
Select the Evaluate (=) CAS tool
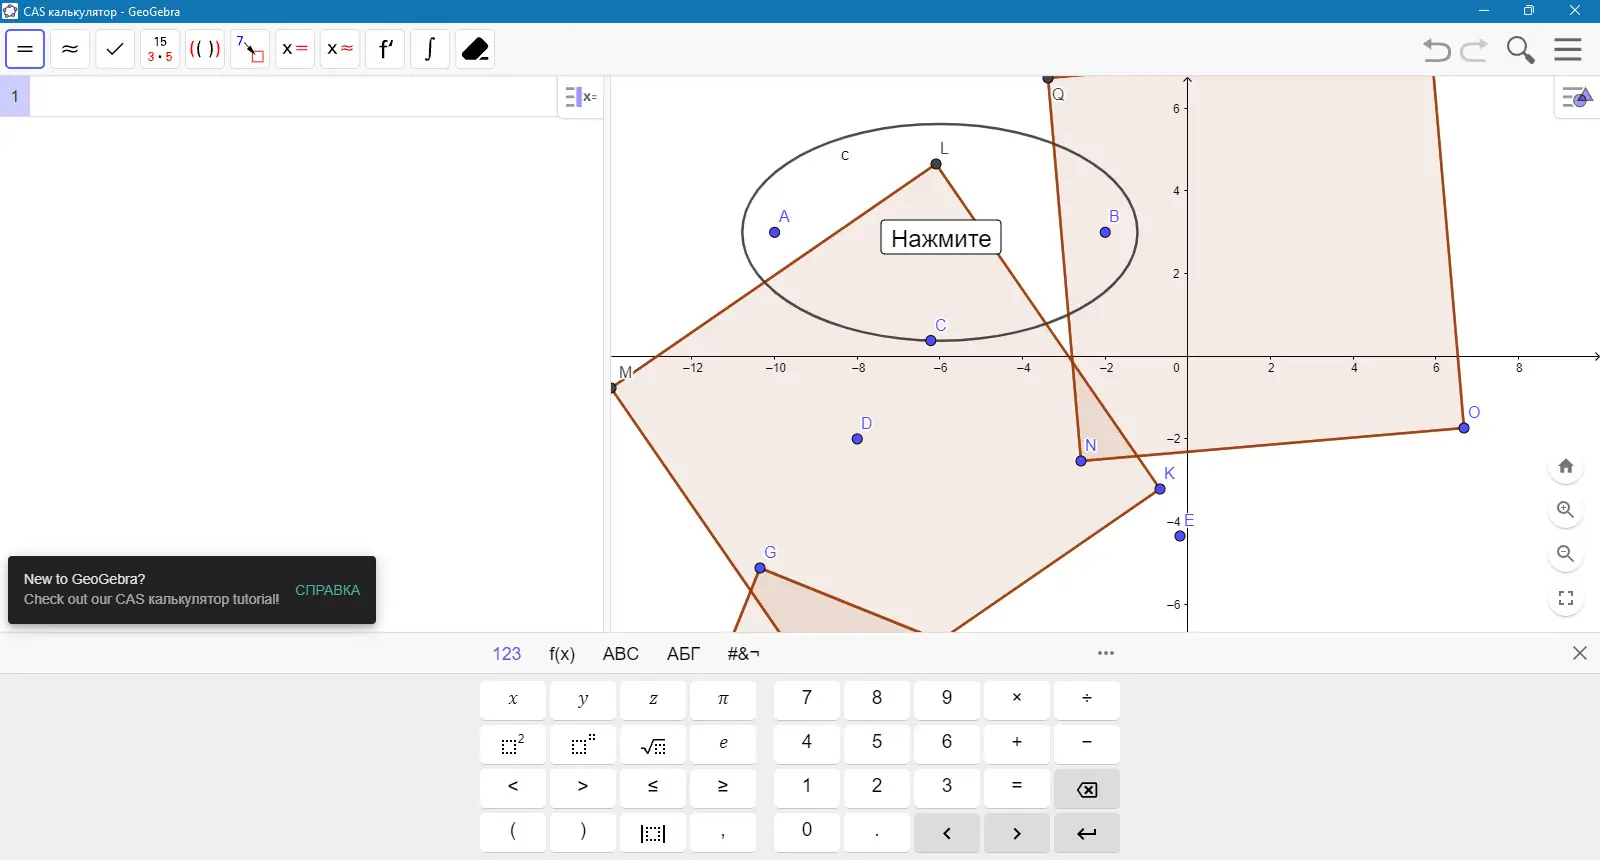coord(25,49)
